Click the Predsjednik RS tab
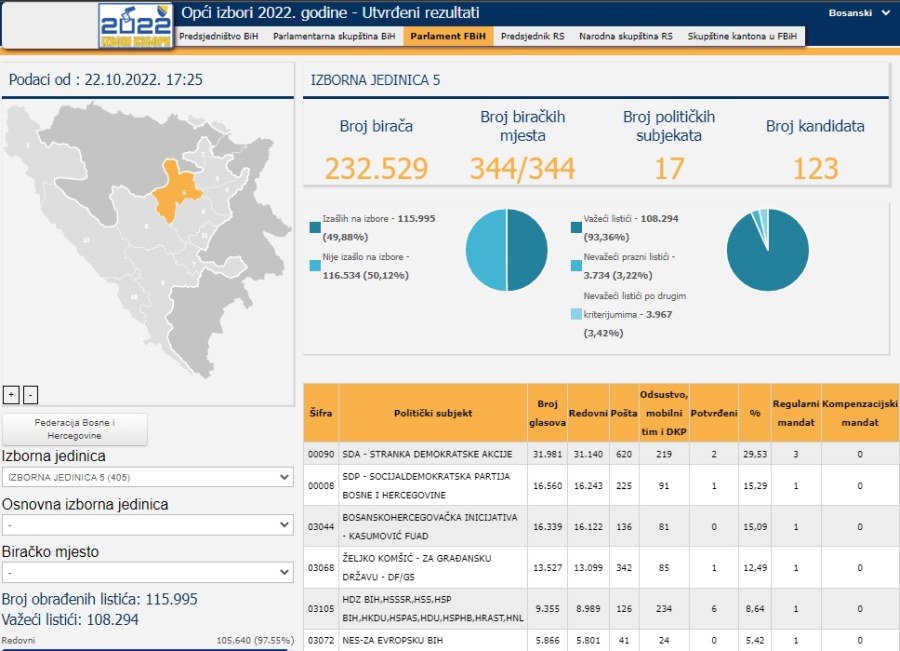Screen dimensions: 900x651 532,36
